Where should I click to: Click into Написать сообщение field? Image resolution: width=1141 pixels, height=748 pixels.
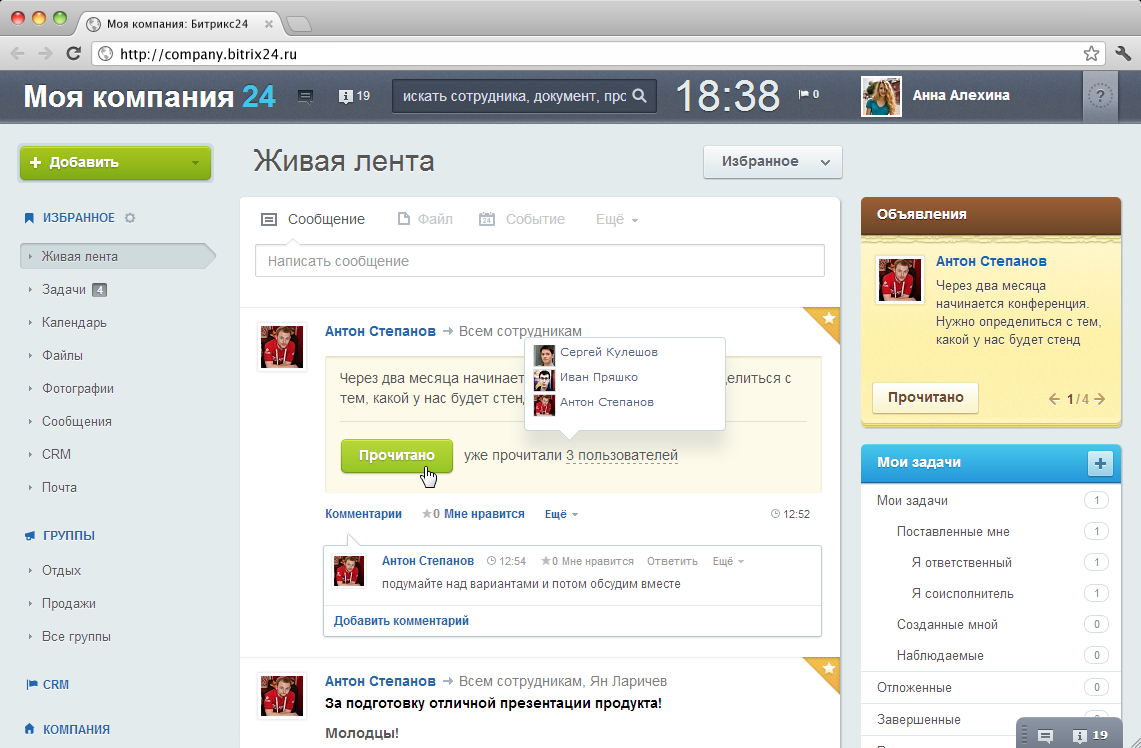tap(539, 260)
